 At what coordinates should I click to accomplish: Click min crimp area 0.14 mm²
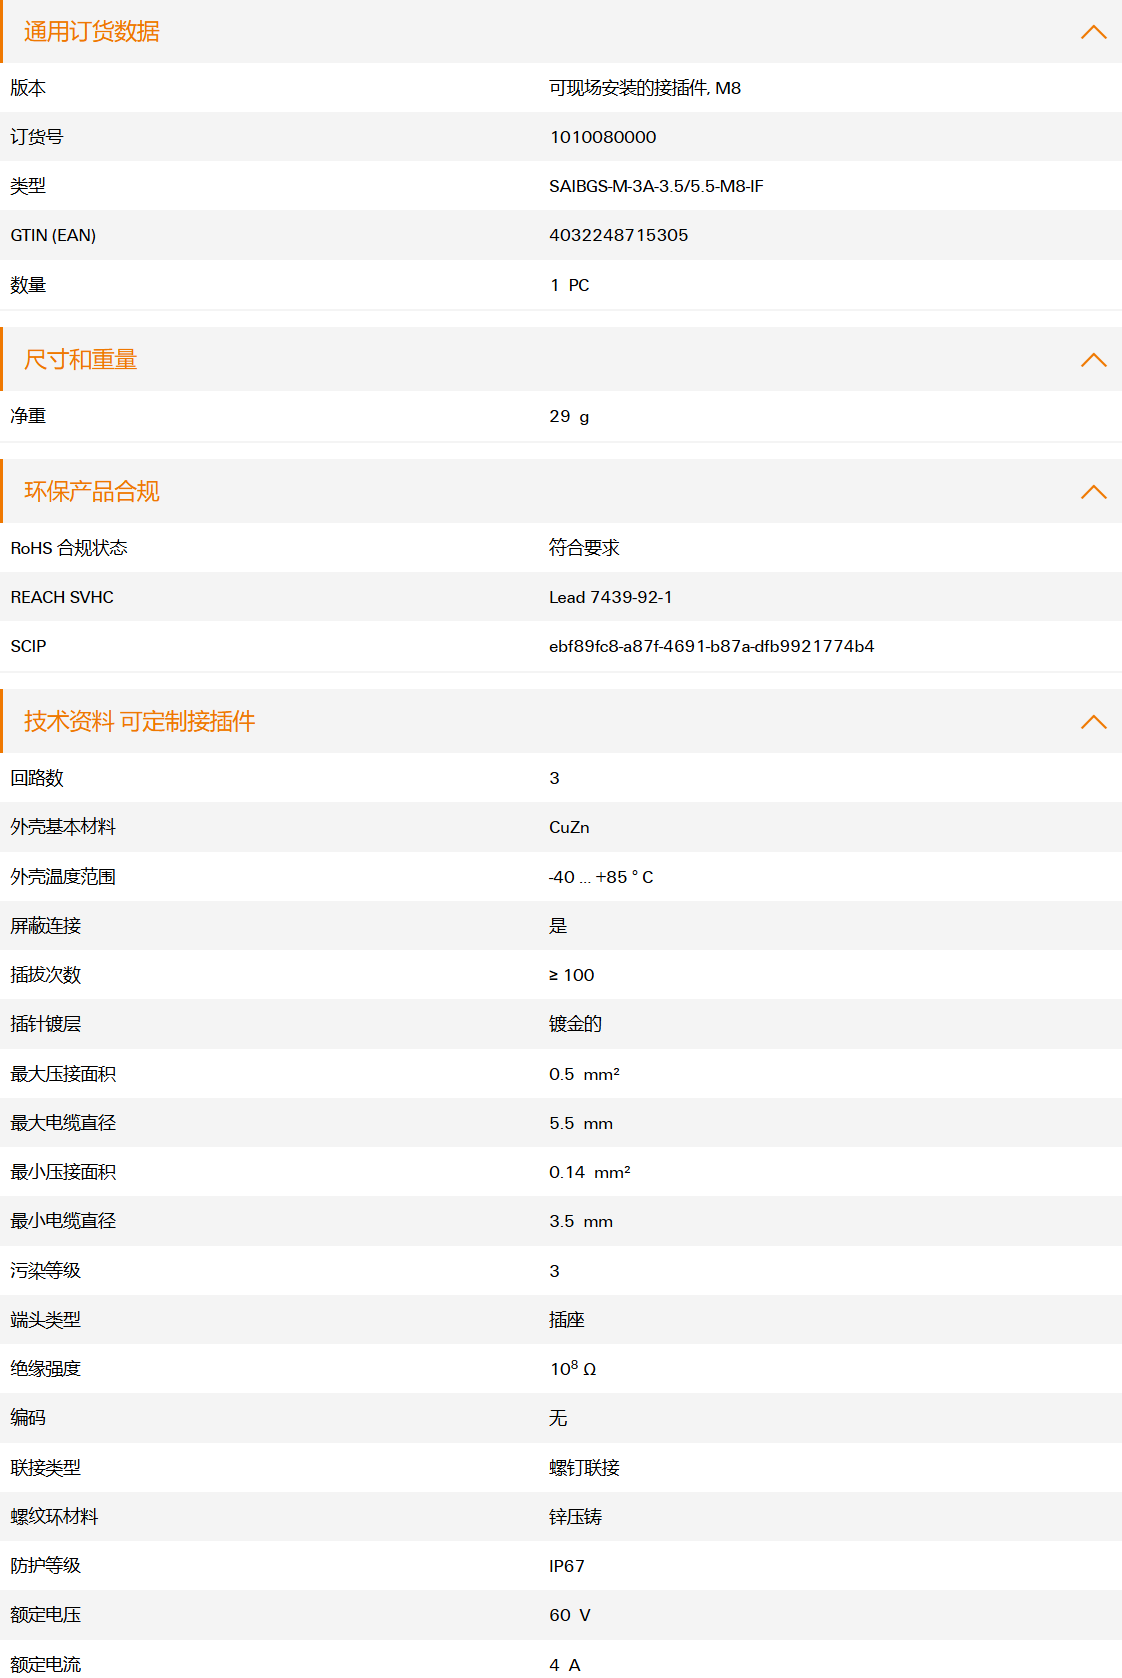click(590, 1172)
